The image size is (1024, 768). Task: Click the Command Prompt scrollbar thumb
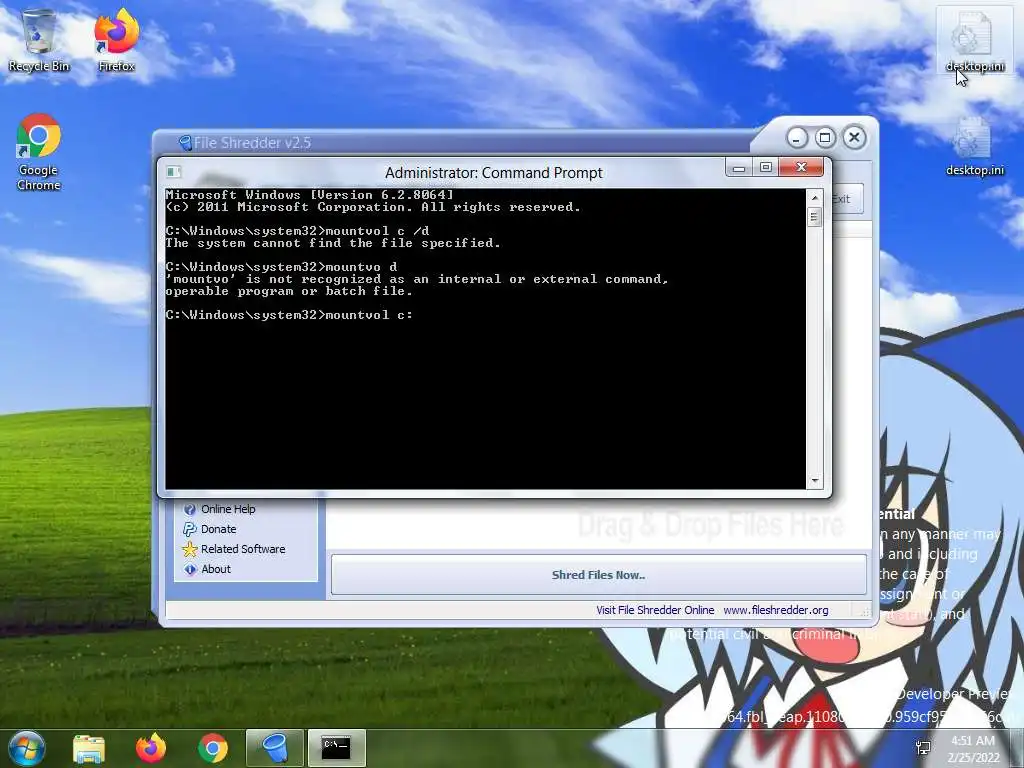(814, 216)
